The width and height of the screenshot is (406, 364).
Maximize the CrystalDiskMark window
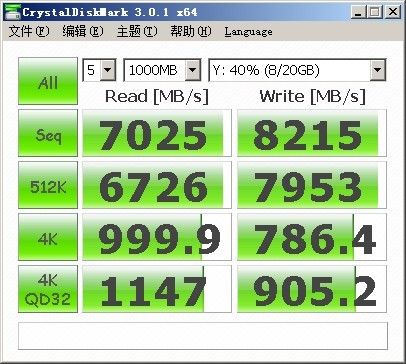[375, 12]
